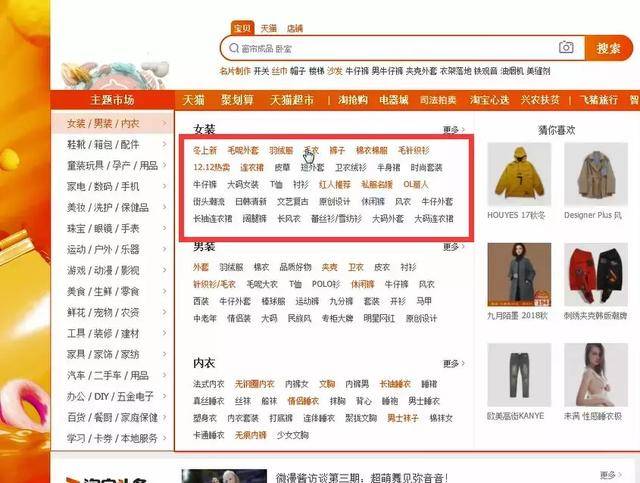640x483 pixels.
Task: Expand arrow for 家电 / 数码 / 手机 category
Action: [x=164, y=187]
